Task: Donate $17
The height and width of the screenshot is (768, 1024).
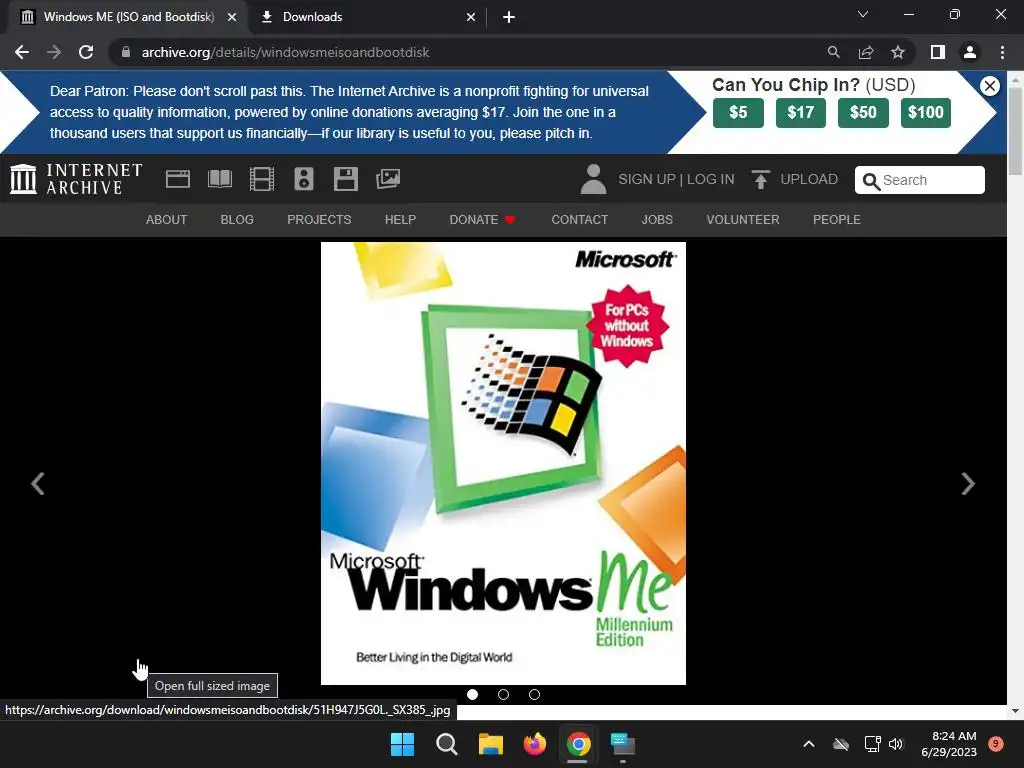Action: pos(801,112)
